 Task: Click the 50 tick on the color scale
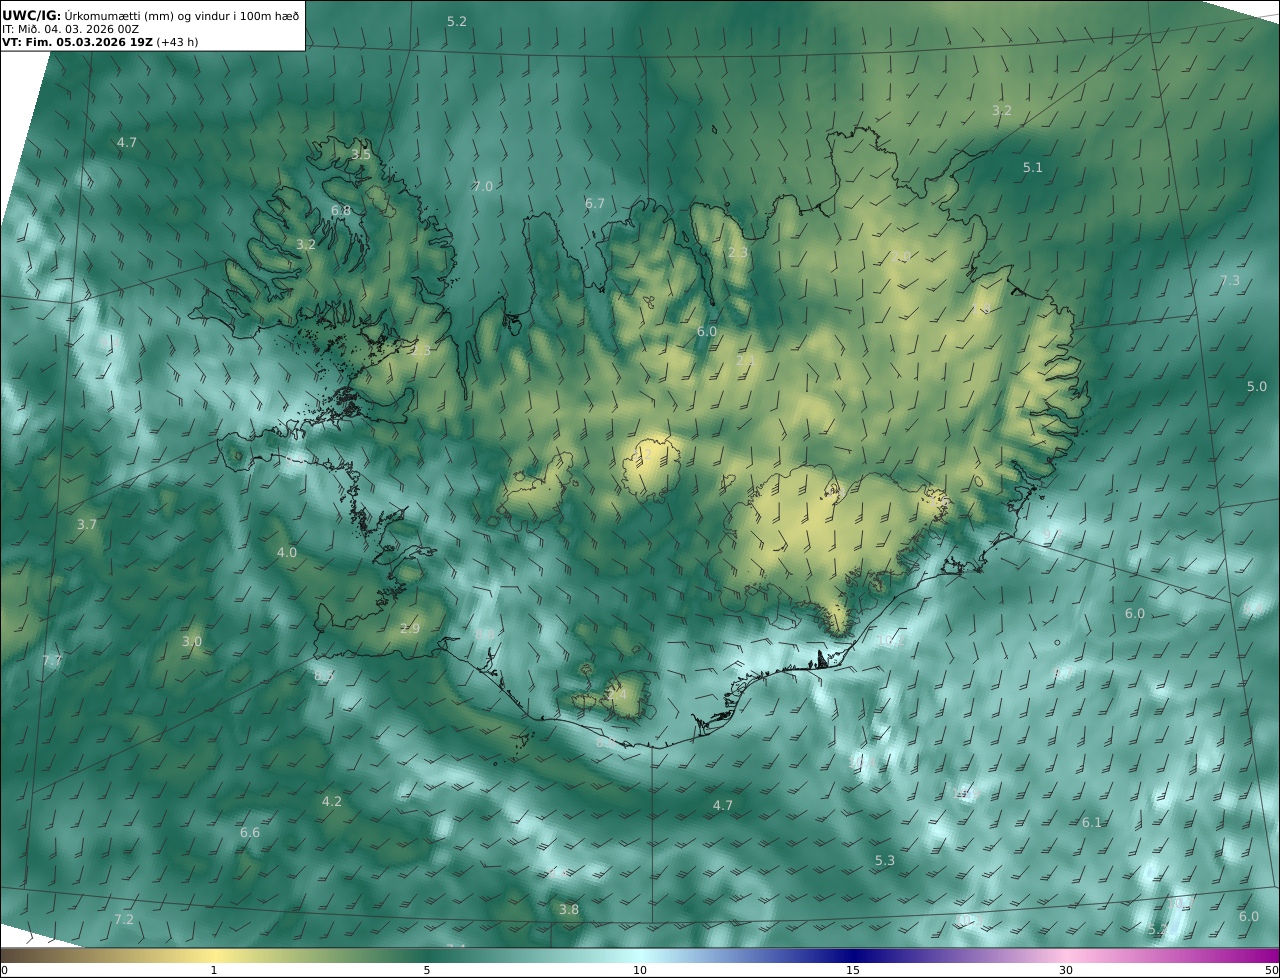tap(1272, 970)
